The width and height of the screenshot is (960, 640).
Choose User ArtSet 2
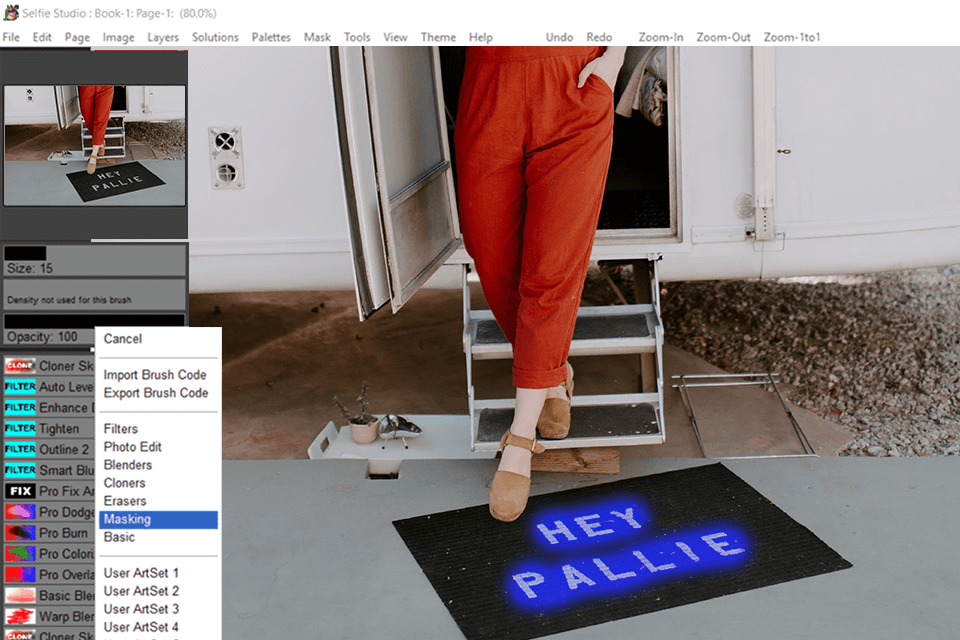click(141, 591)
